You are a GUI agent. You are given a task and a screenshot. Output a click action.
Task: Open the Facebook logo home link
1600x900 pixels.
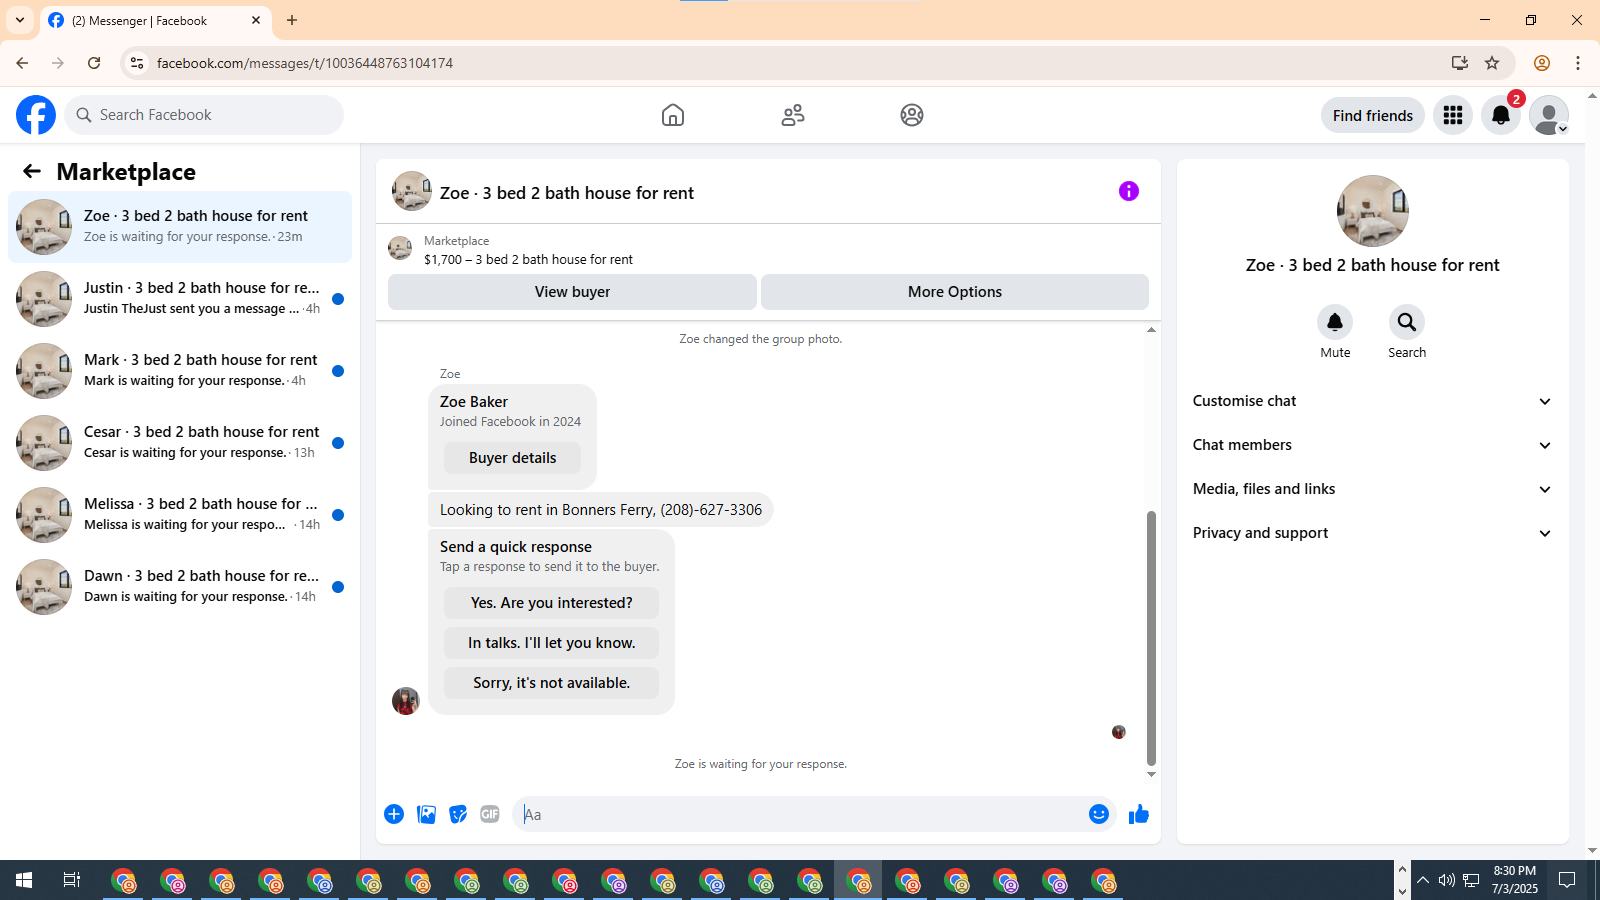click(x=36, y=115)
